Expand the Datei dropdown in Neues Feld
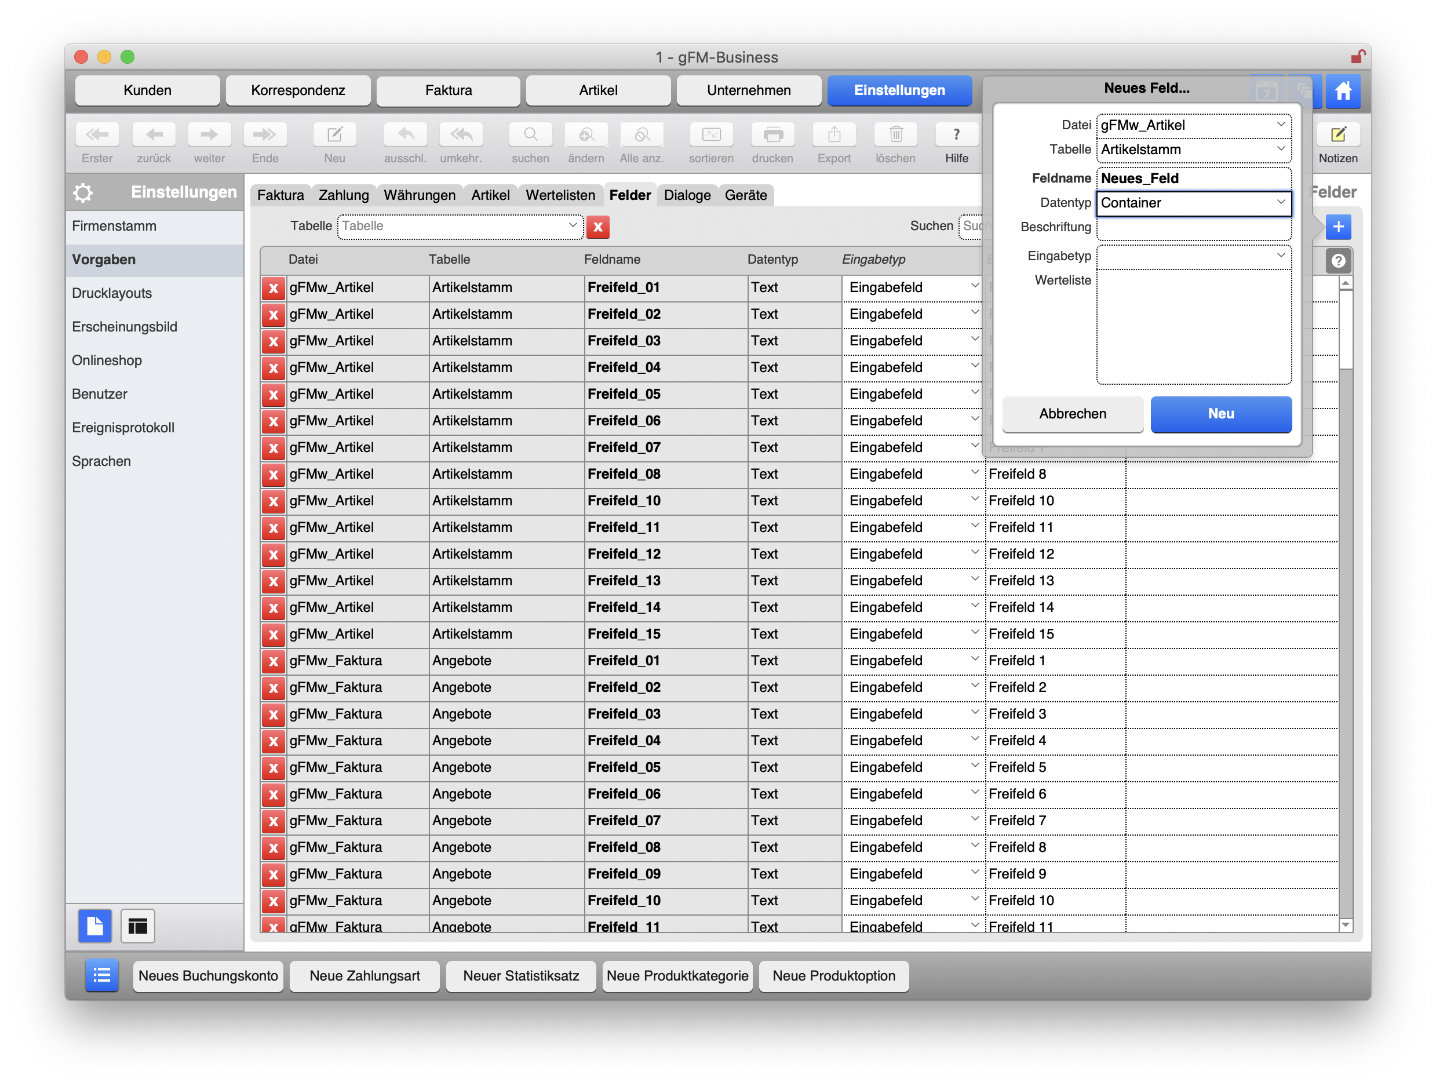Screen dimensions: 1436x1086 click(1193, 125)
